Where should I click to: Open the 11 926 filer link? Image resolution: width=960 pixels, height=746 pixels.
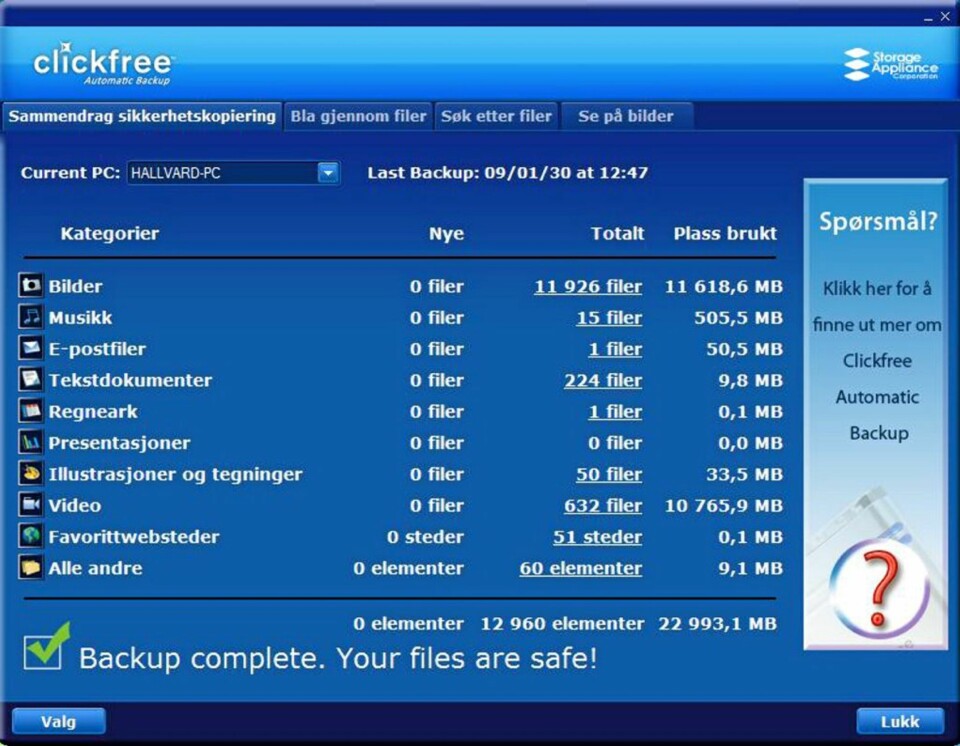coord(588,287)
